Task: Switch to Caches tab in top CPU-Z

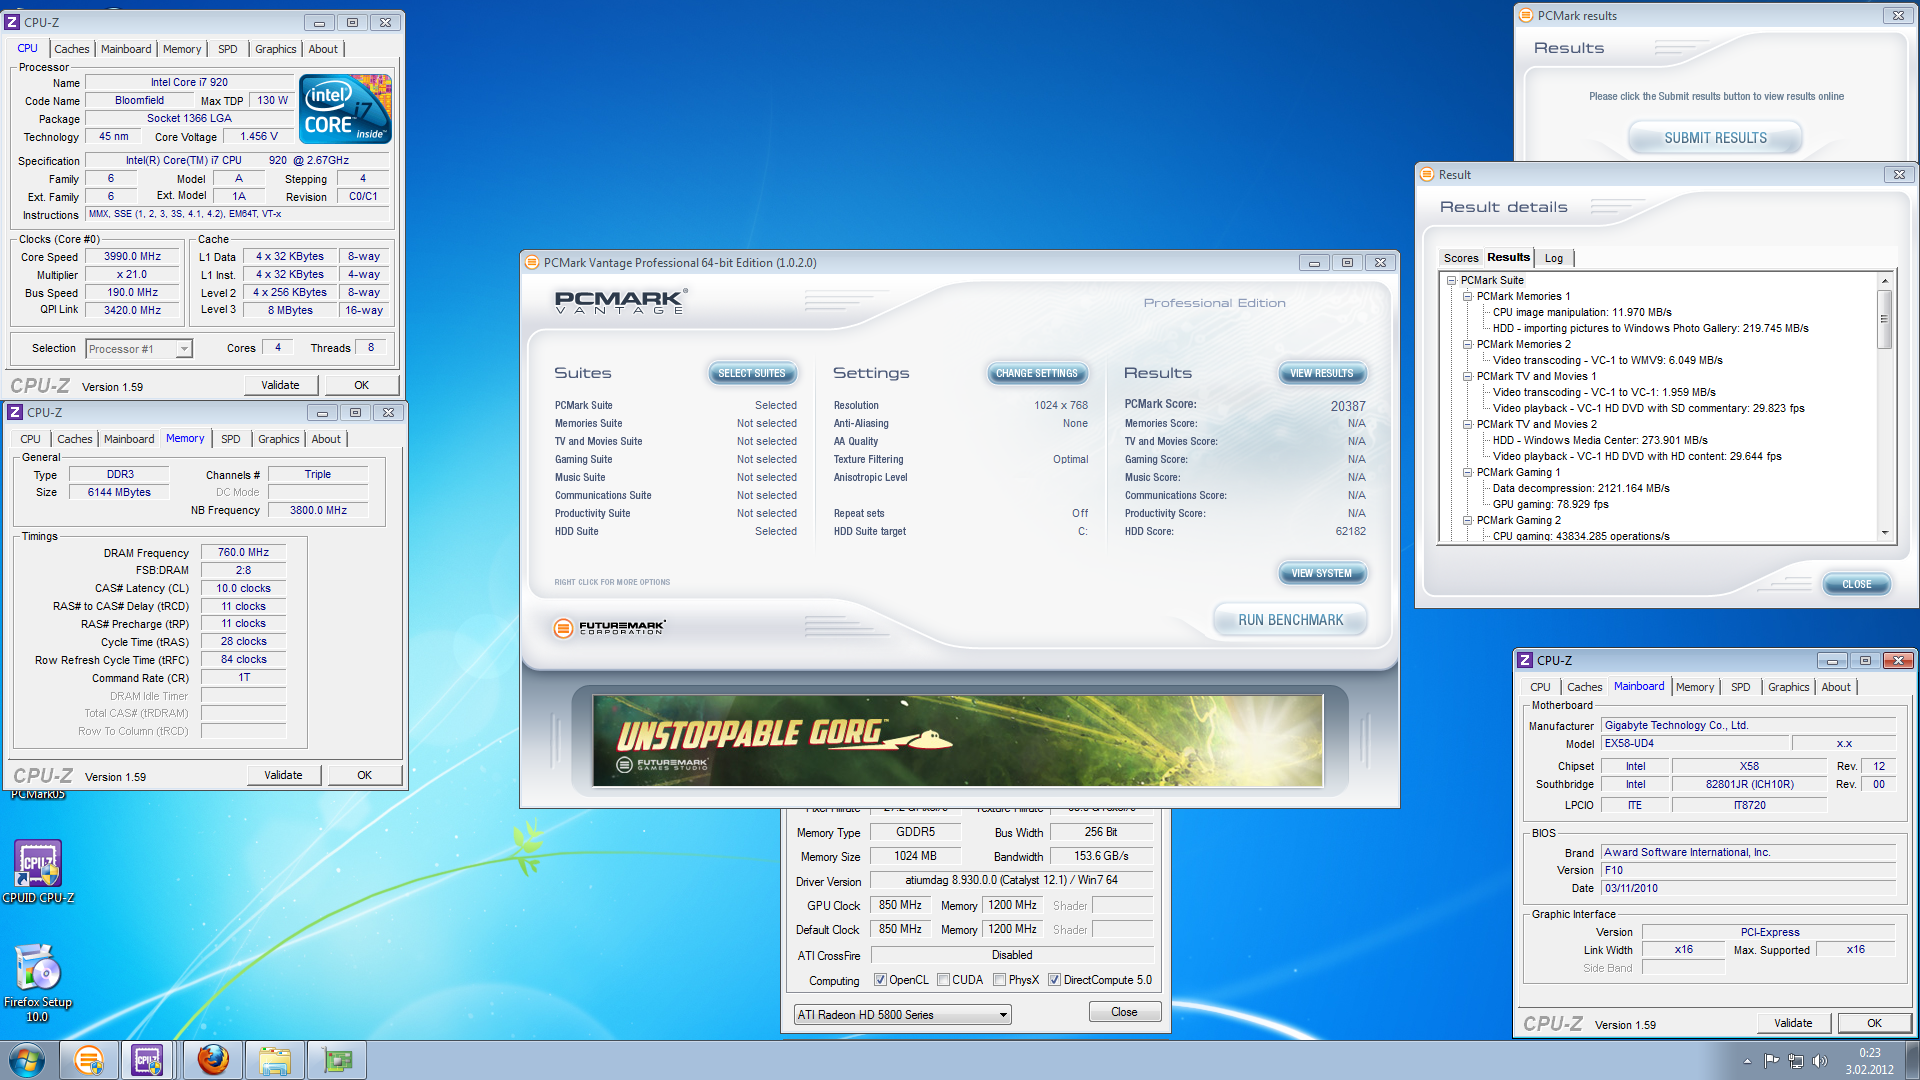Action: pyautogui.click(x=71, y=49)
